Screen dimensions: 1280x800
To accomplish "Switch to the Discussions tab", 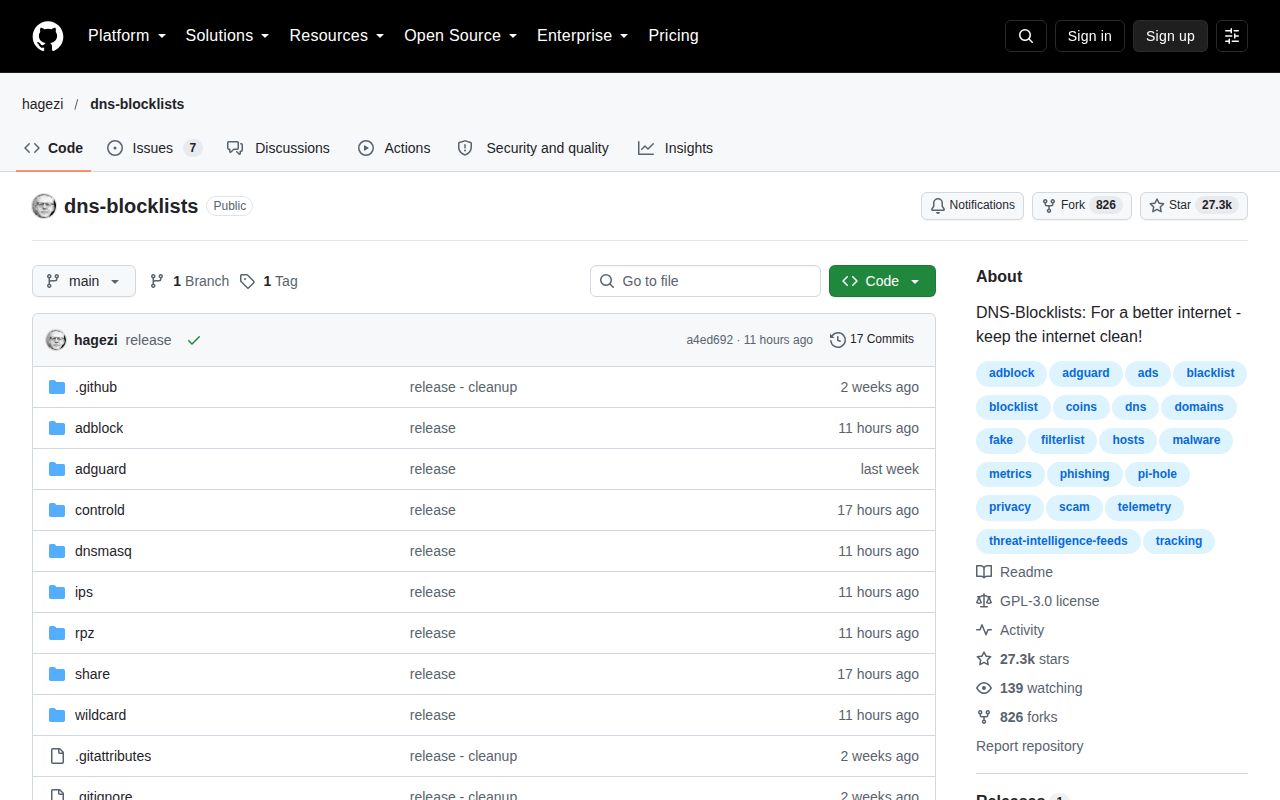I will coord(278,148).
